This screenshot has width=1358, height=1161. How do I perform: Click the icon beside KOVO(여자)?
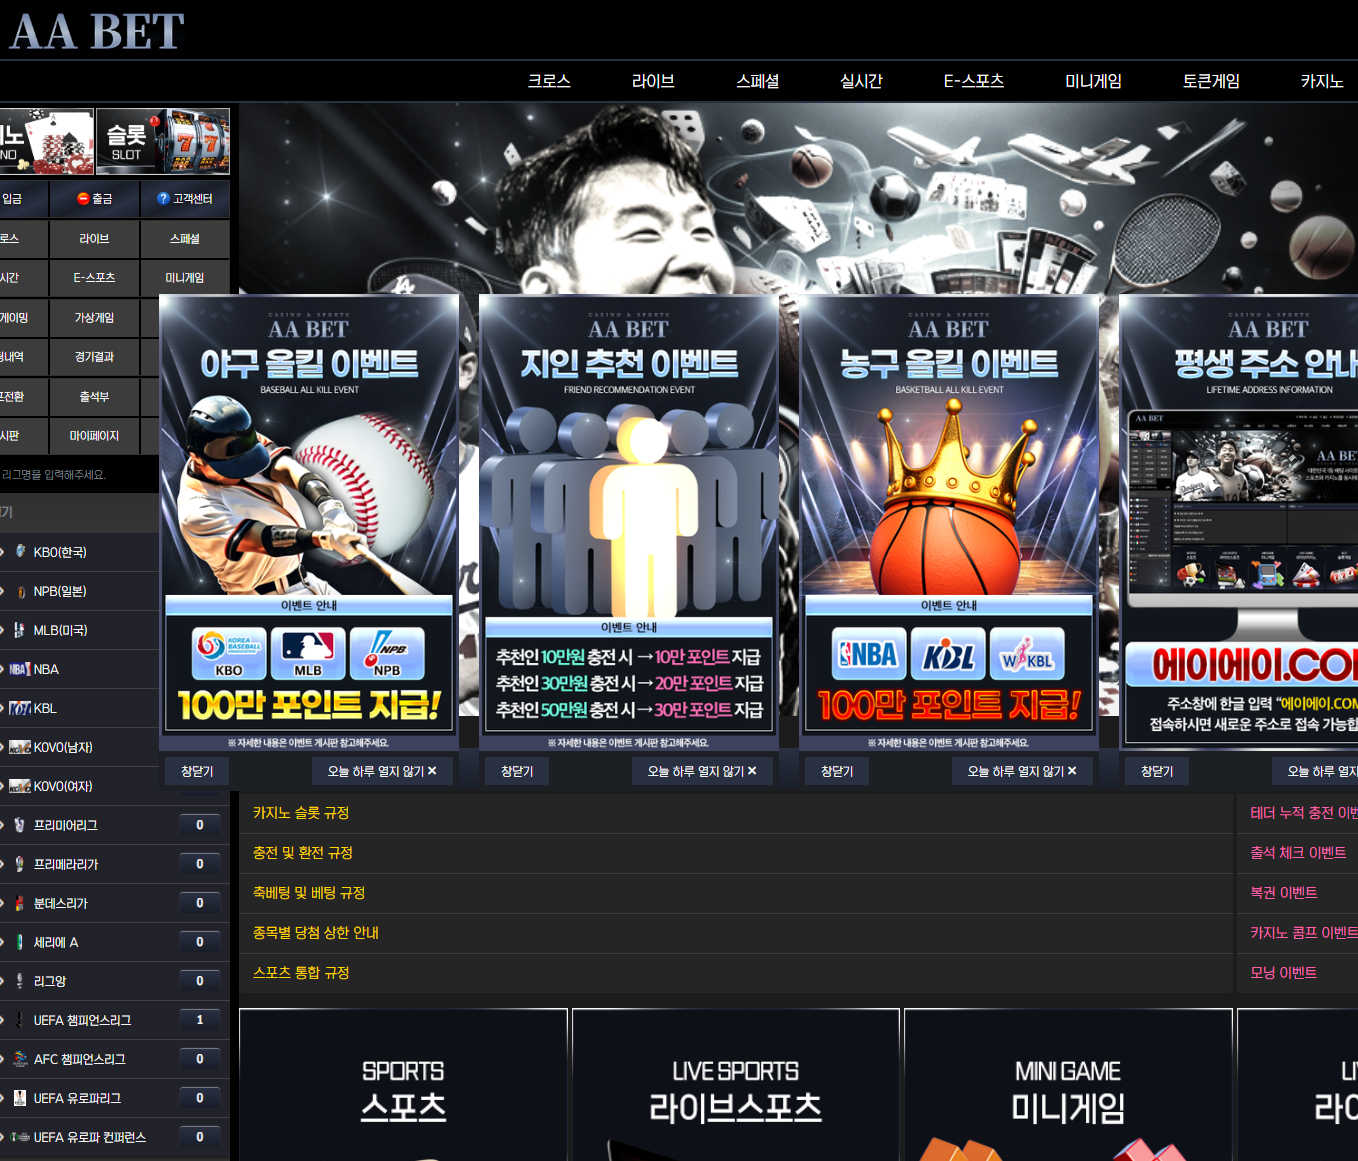point(20,787)
